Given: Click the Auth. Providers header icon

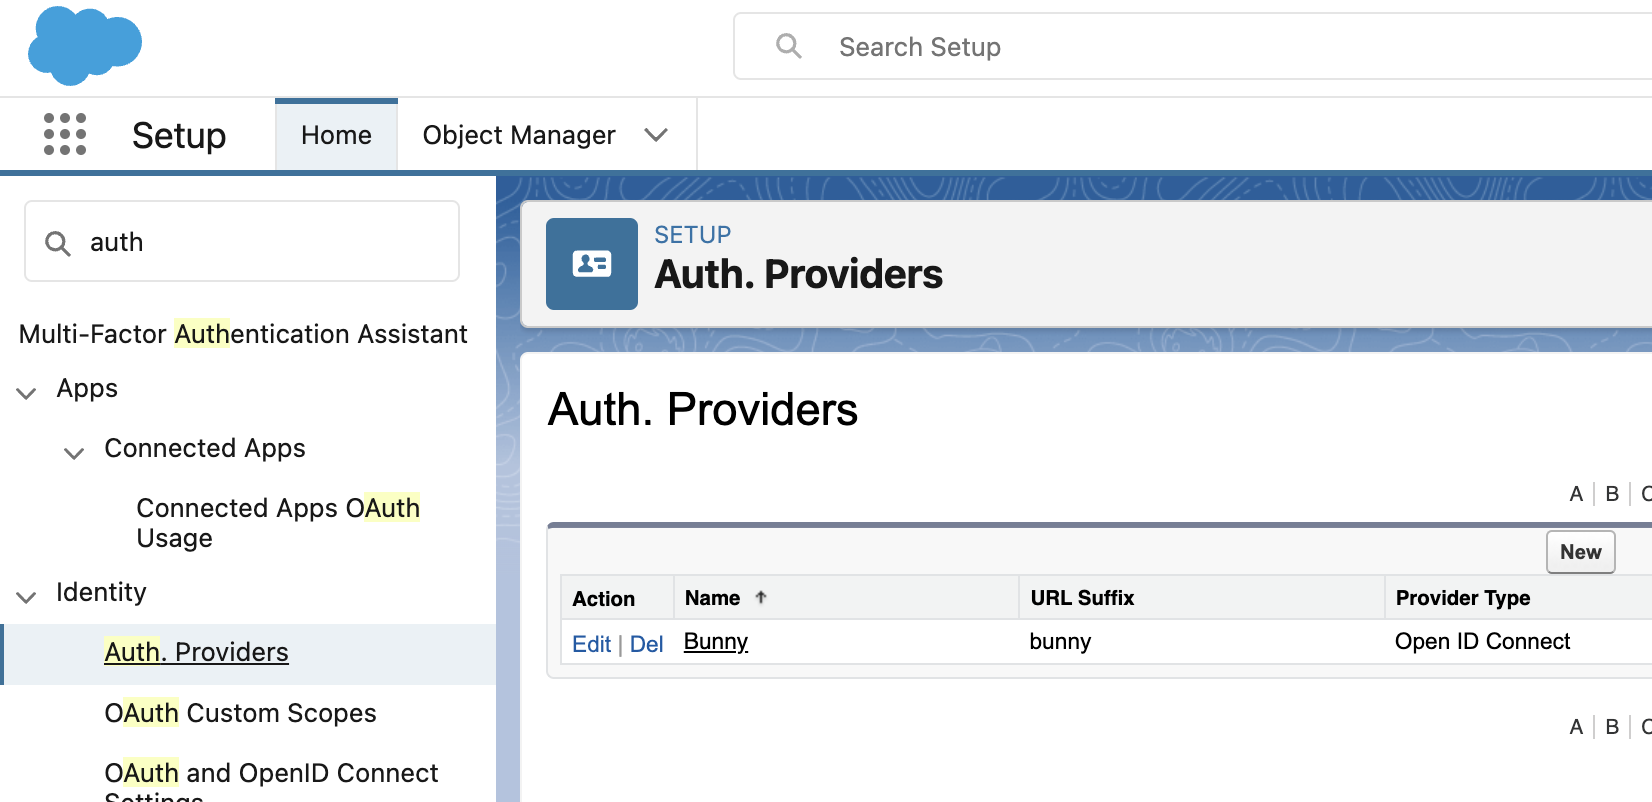Looking at the screenshot, I should 592,264.
